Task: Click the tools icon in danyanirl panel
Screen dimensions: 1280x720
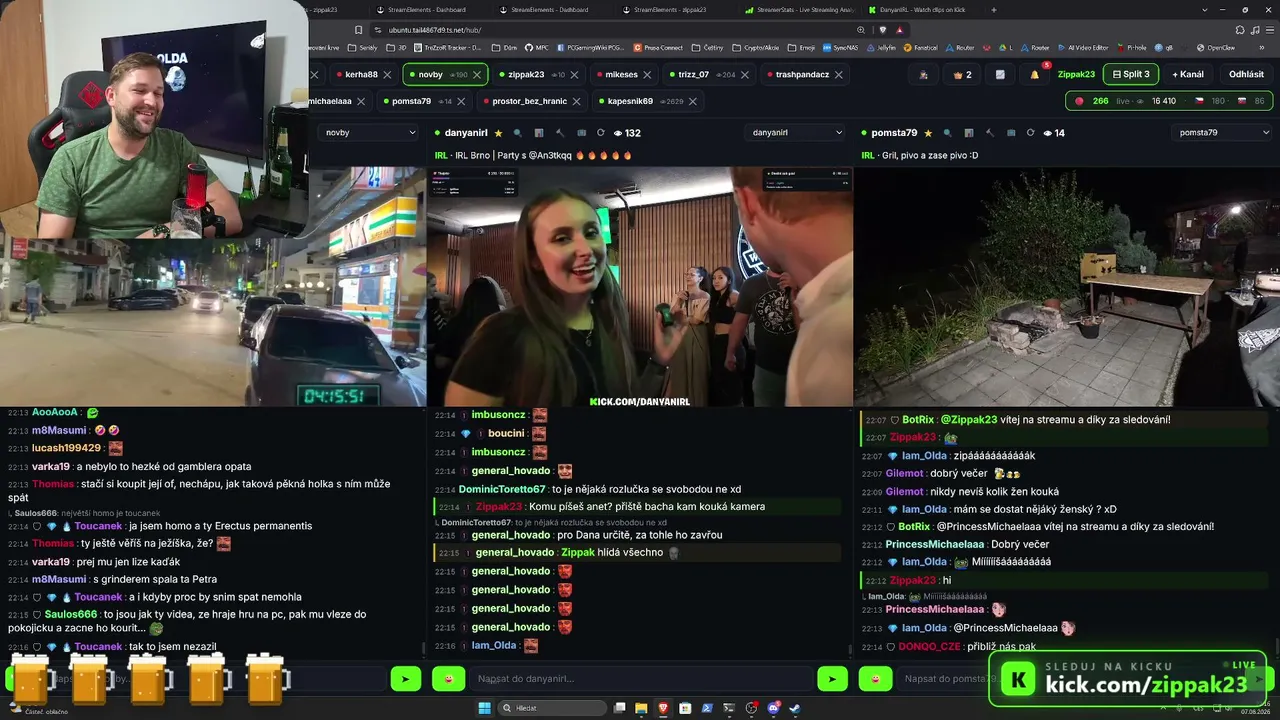Action: pos(559,133)
